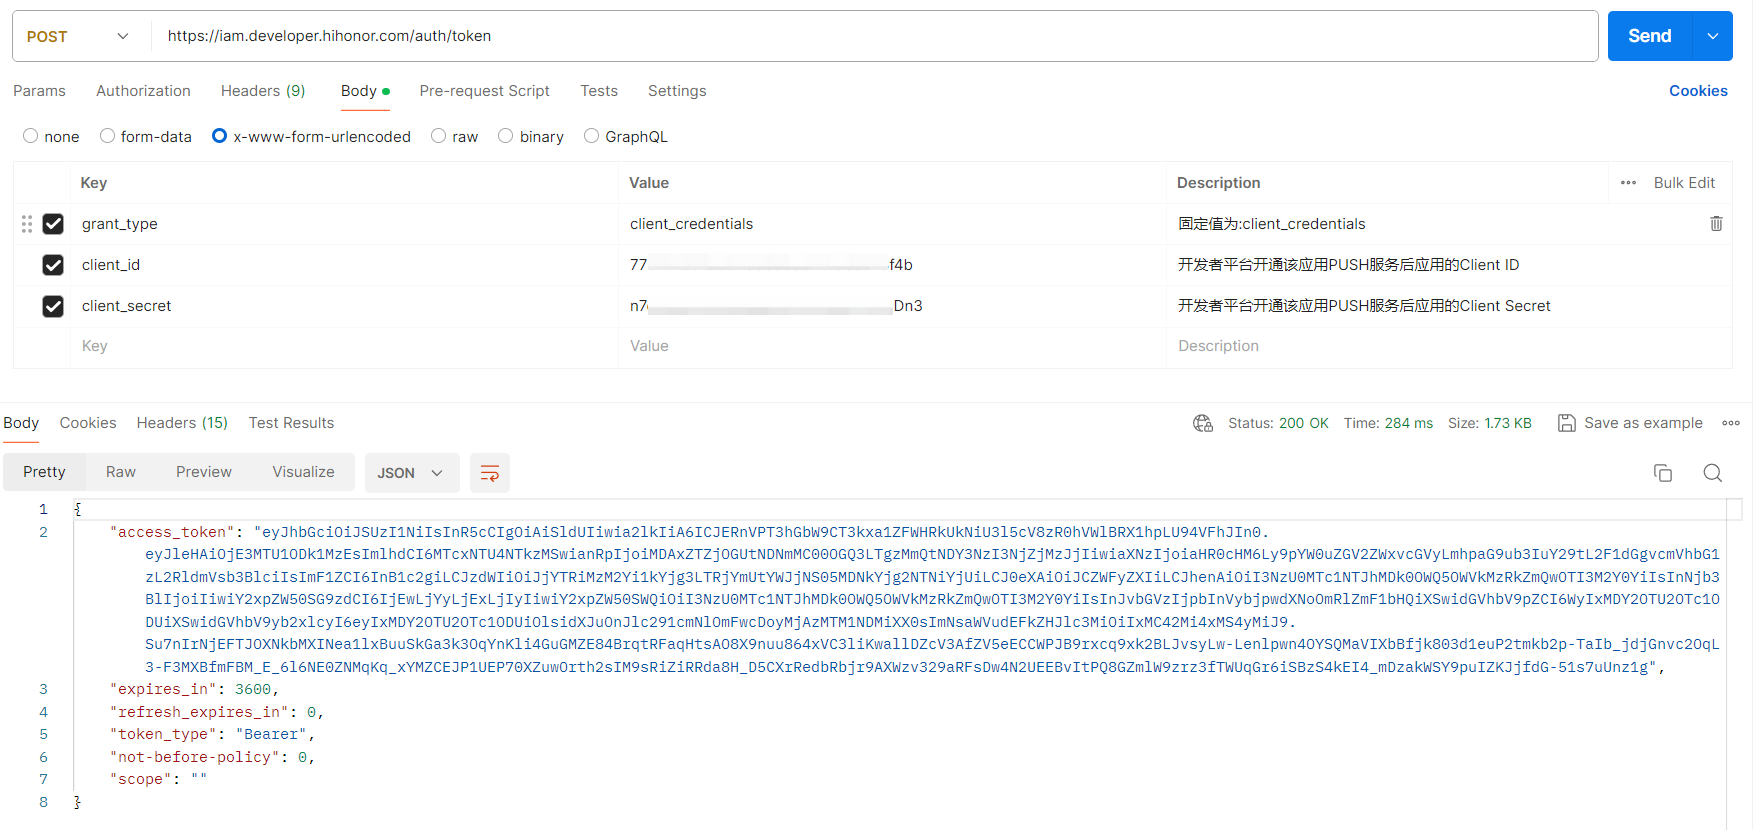Open response more options ellipsis menu
This screenshot has width=1756, height=830.
point(1730,423)
